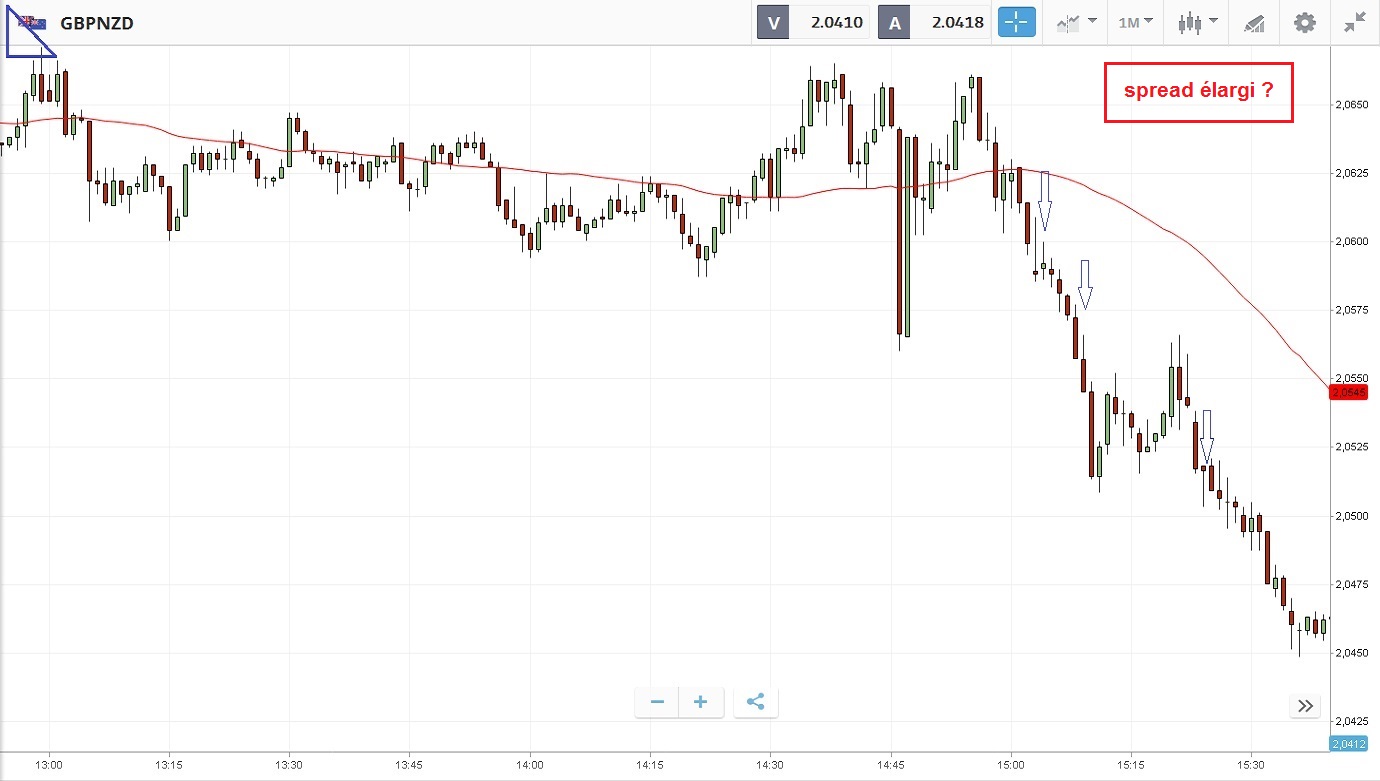Click the collapse chart arrows icon

point(1355,22)
